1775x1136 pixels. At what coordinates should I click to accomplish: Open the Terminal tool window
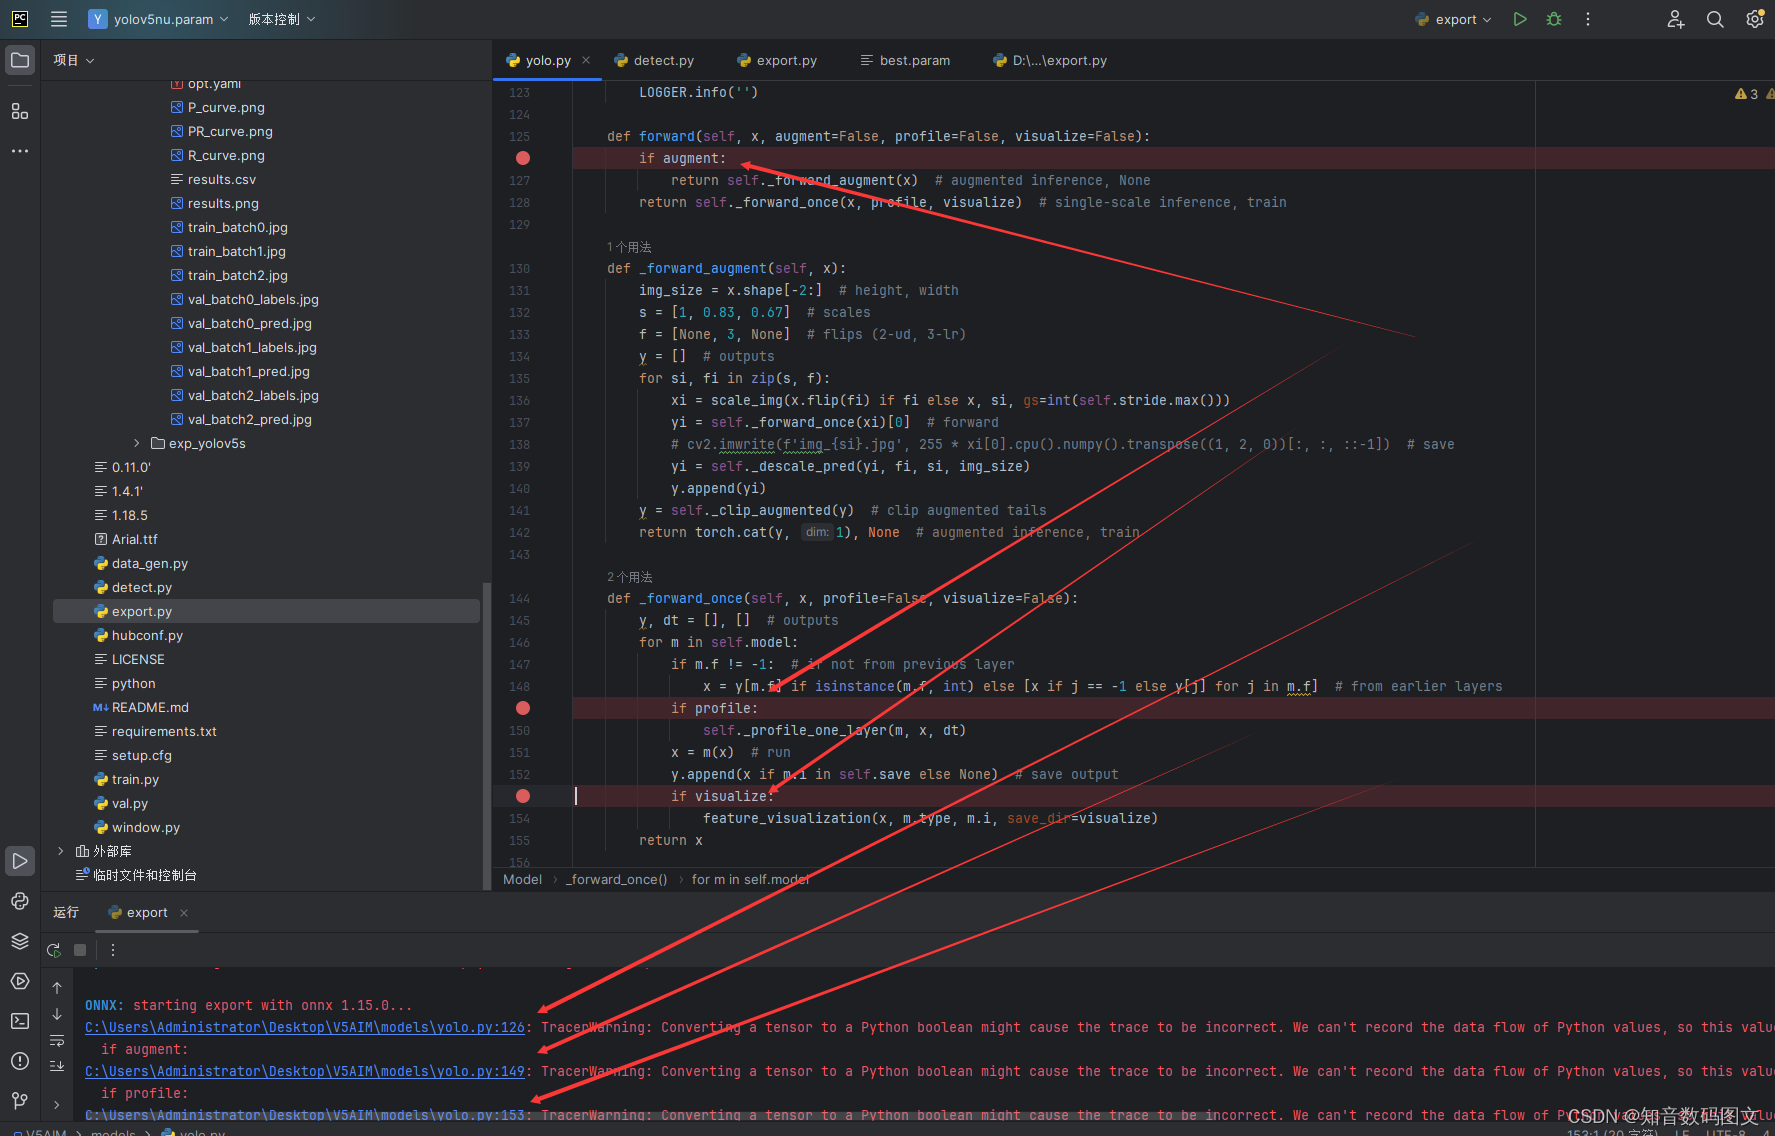(19, 1020)
